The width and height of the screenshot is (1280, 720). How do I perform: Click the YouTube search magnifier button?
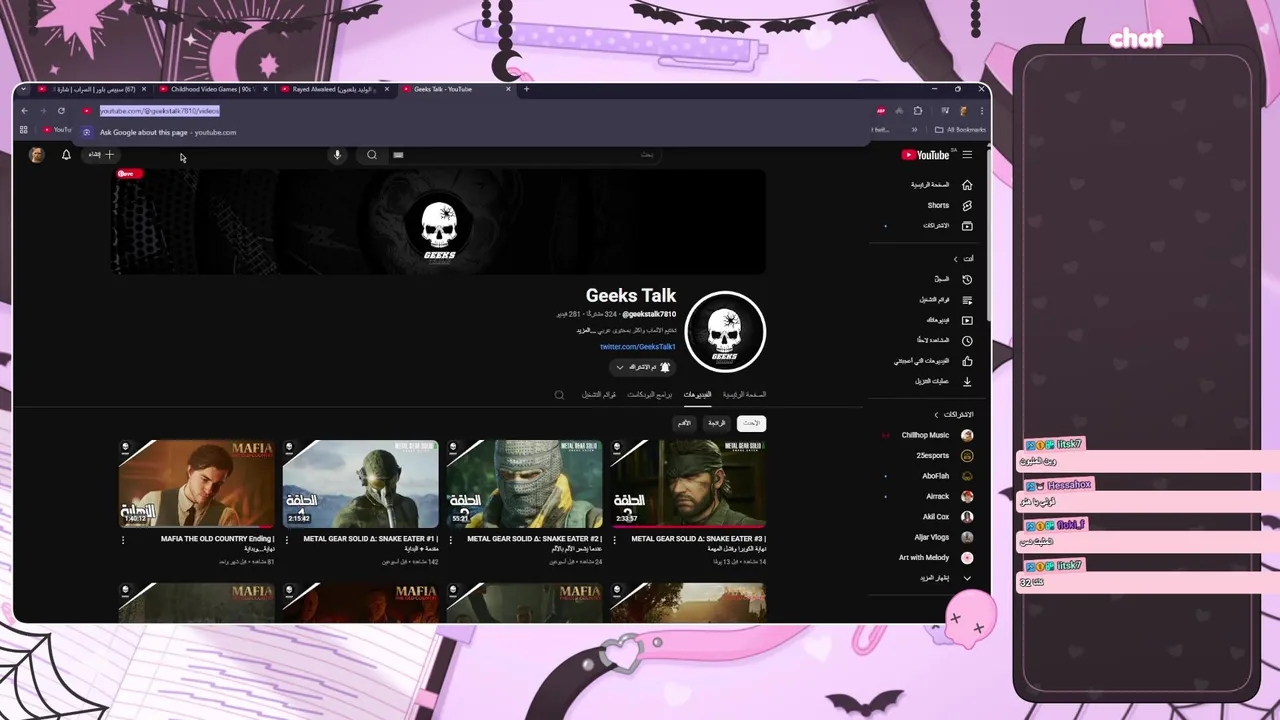[372, 155]
